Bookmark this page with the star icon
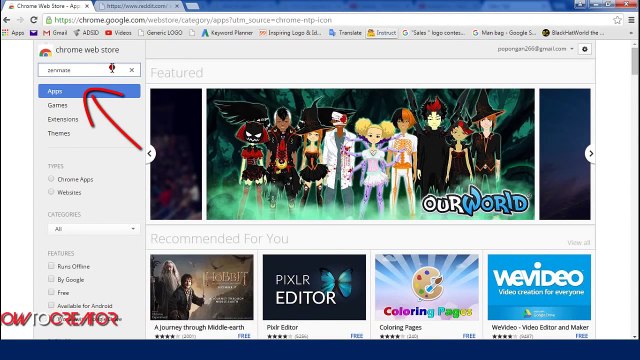This screenshot has height=360, width=640. pyautogui.click(x=617, y=20)
